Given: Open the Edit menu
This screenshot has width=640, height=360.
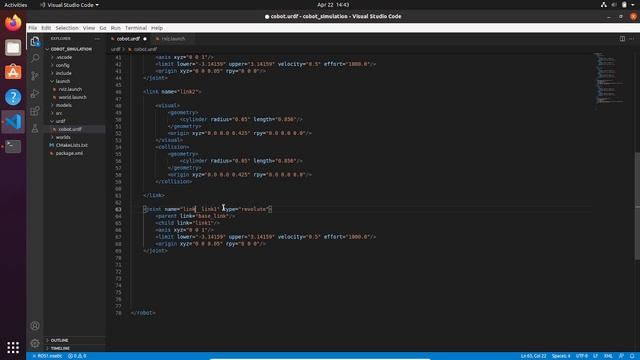Looking at the screenshot, I should (46, 28).
